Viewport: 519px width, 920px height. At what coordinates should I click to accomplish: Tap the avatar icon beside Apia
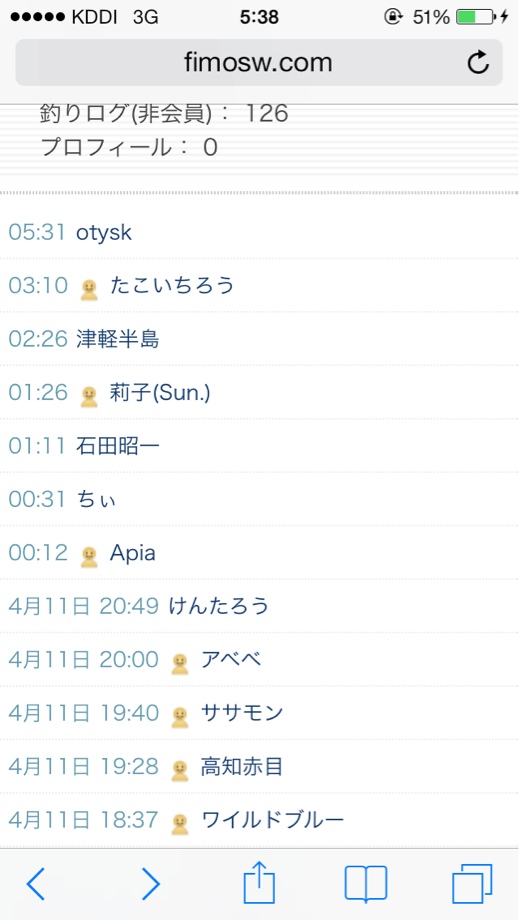click(x=89, y=557)
